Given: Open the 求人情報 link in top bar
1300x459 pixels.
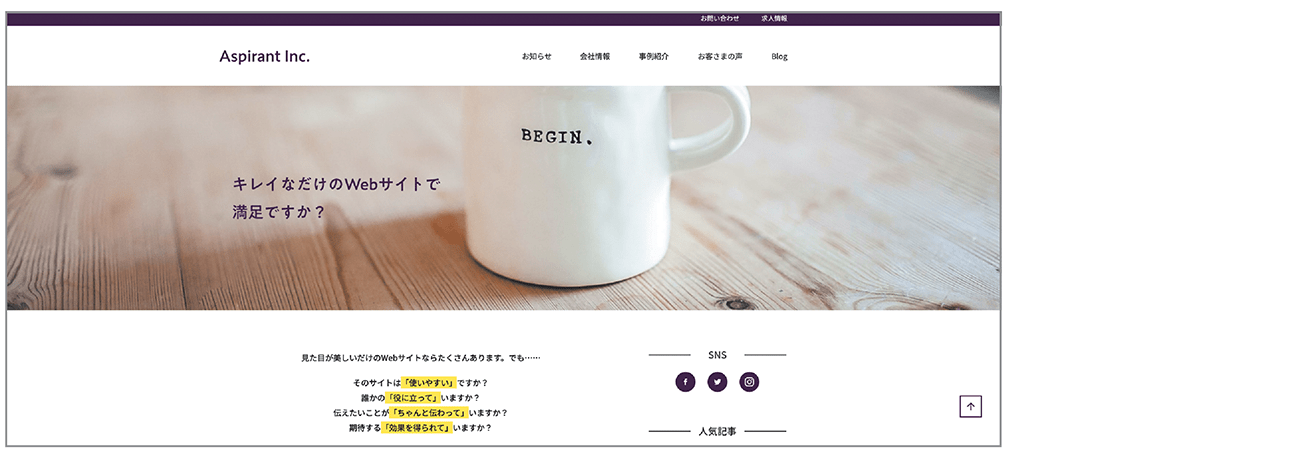Looking at the screenshot, I should [774, 19].
